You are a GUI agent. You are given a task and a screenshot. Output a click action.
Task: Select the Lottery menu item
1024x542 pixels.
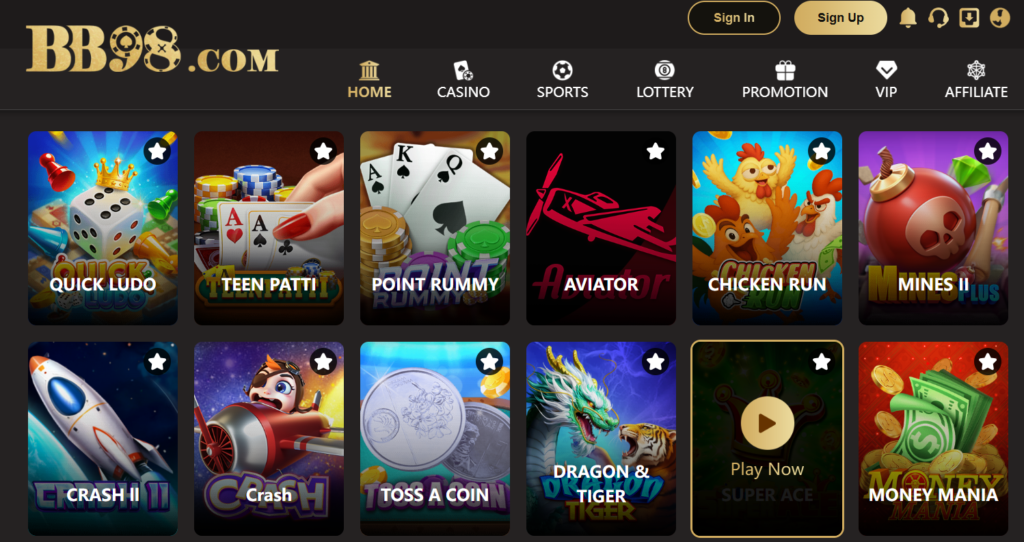(665, 80)
